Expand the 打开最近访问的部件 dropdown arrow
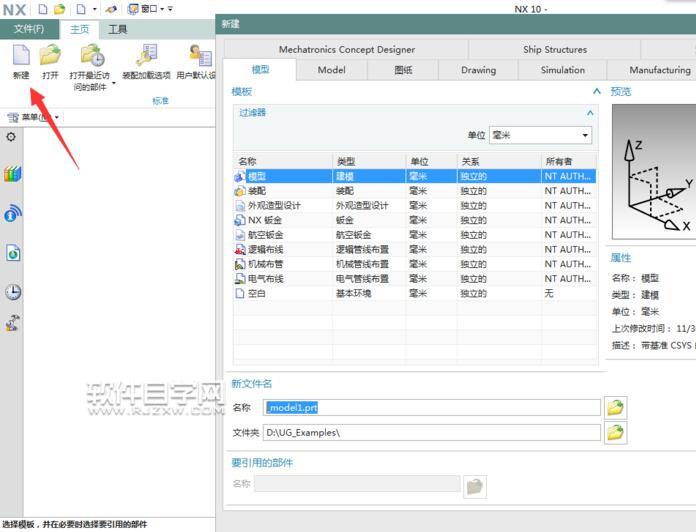The width and height of the screenshot is (696, 532). click(x=113, y=84)
